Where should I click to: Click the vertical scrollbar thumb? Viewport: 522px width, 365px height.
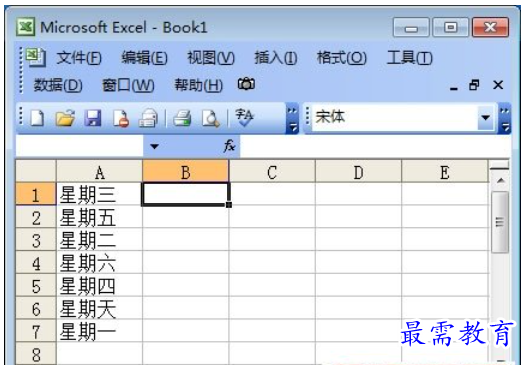point(500,222)
